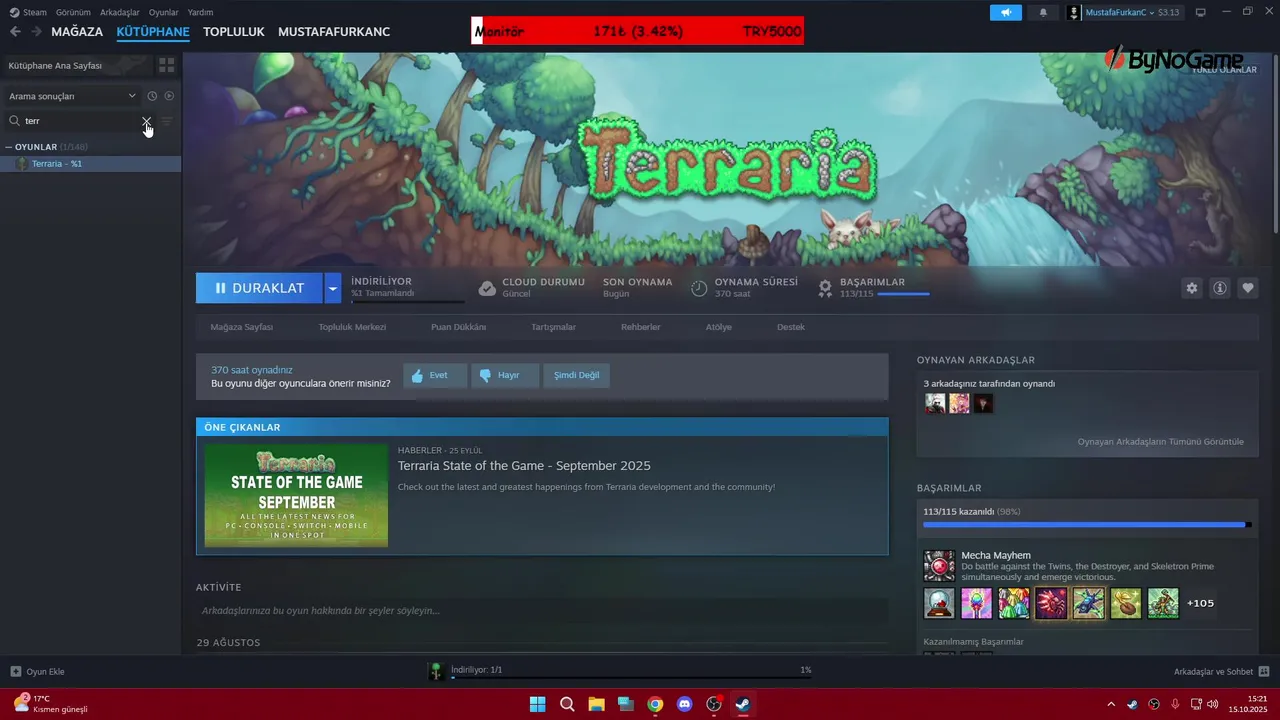Screen dimensions: 1280x720
Task: Collapse the OYUNLAR category
Action: click(x=9, y=147)
